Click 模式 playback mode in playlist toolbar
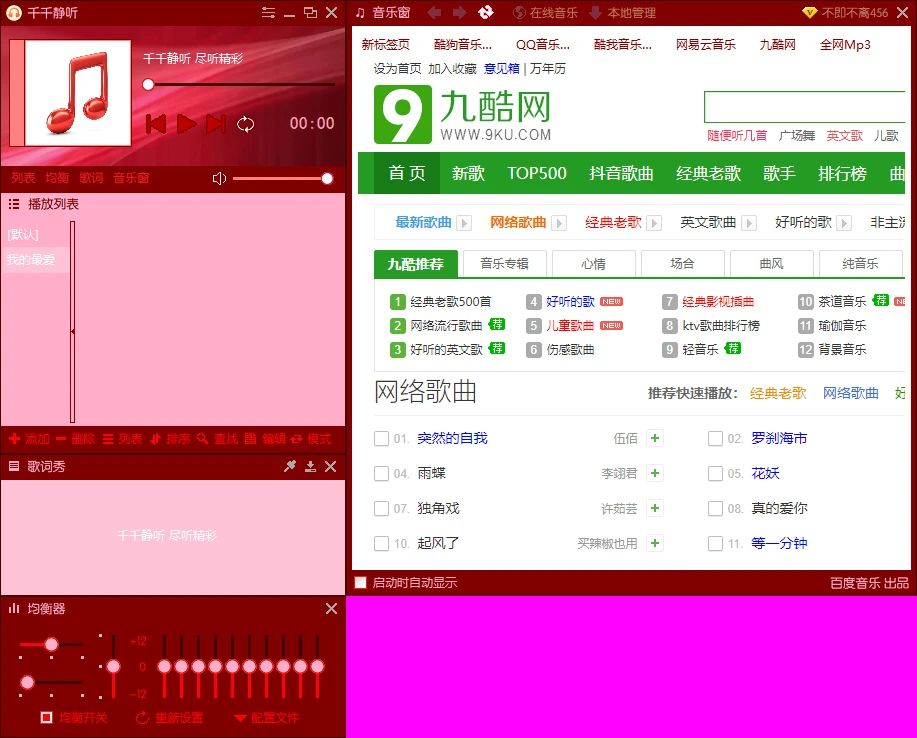The image size is (917, 738). [x=311, y=439]
